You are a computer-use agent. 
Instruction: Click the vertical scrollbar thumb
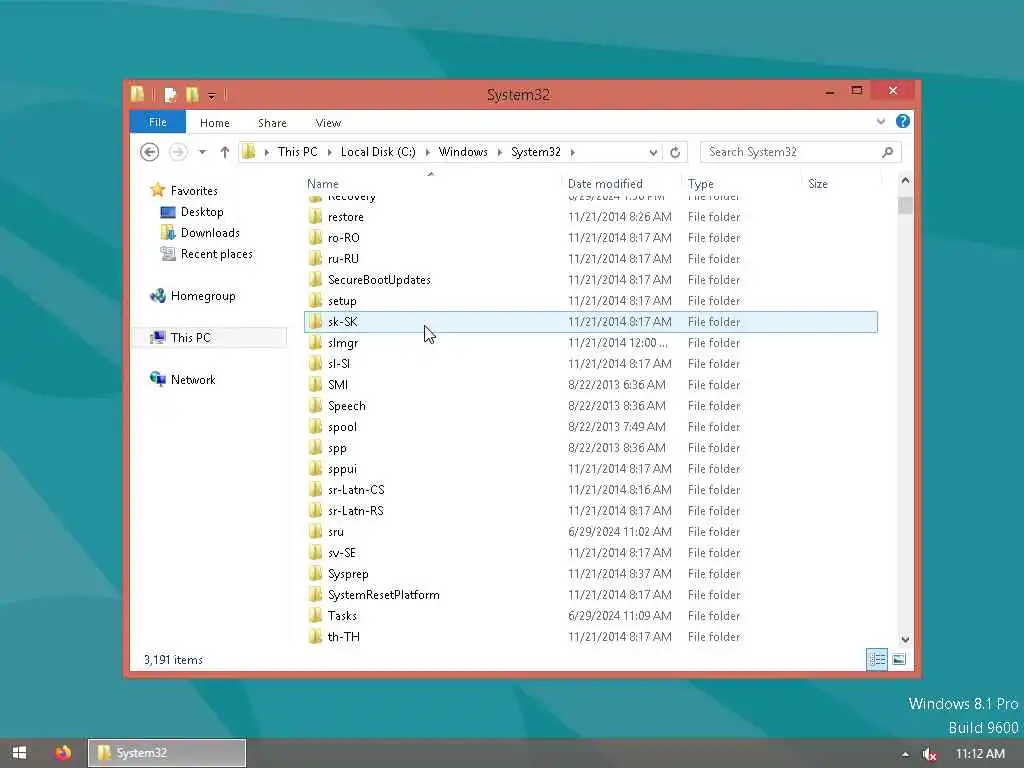905,205
